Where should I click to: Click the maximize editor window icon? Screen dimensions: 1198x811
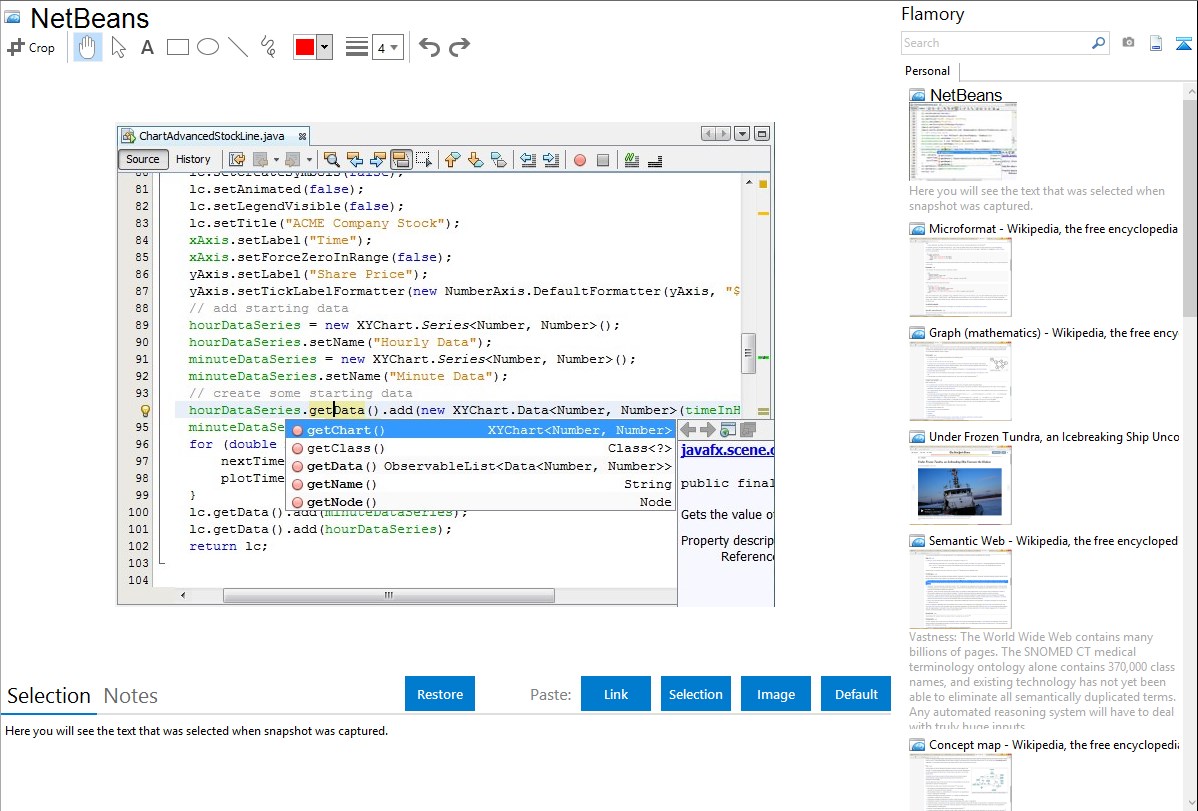(x=762, y=134)
